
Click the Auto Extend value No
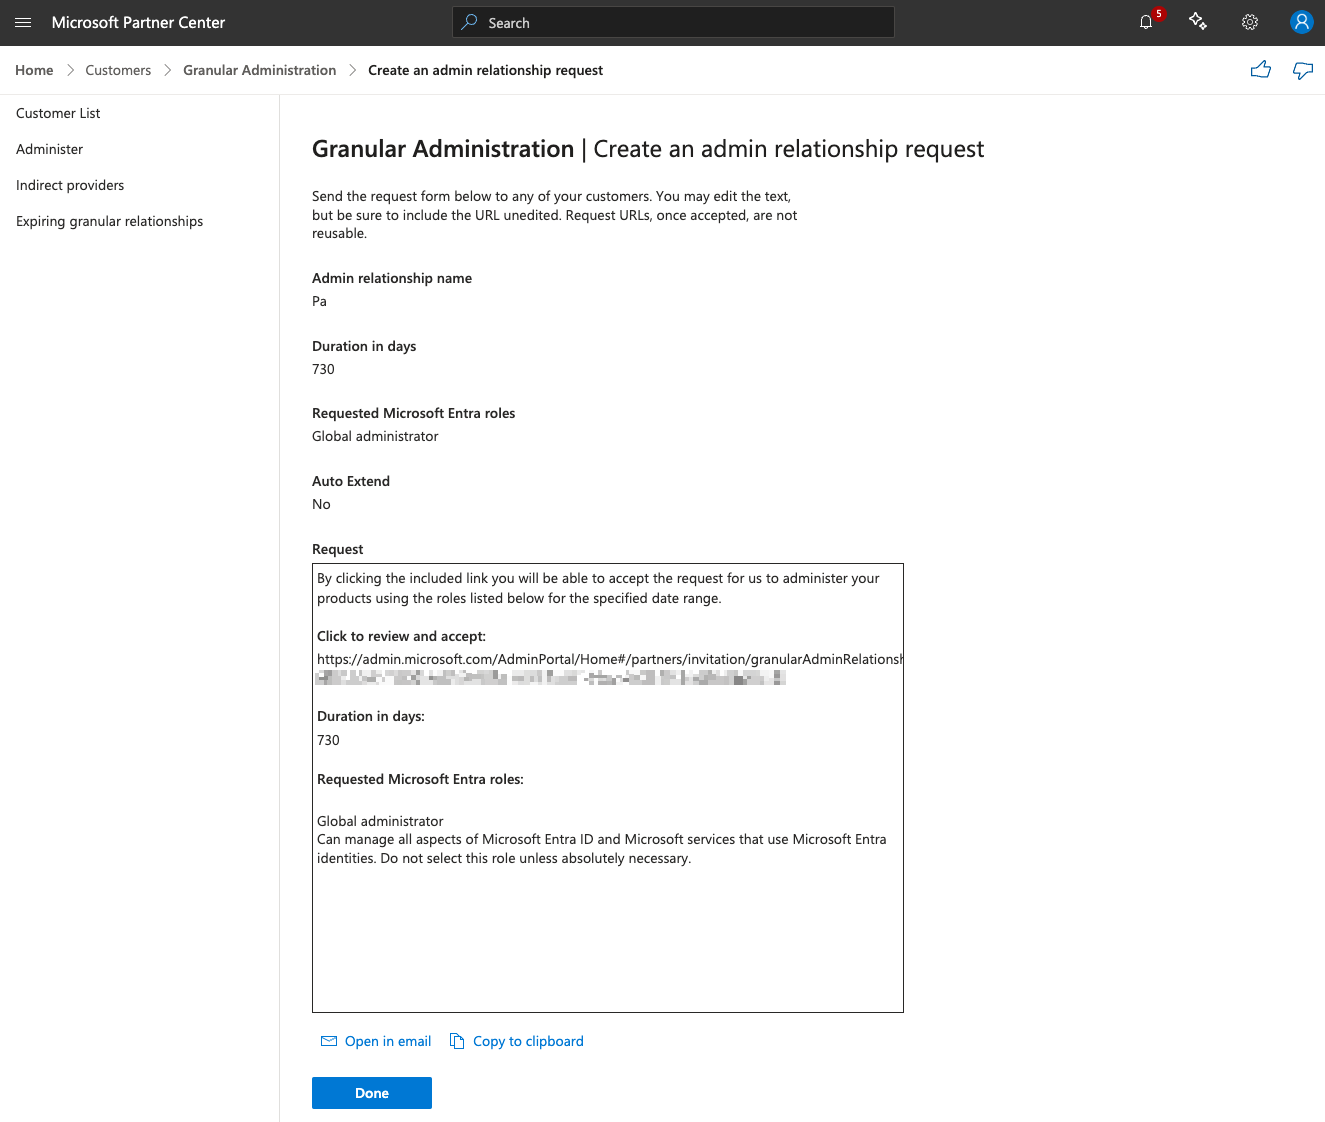pos(321,504)
